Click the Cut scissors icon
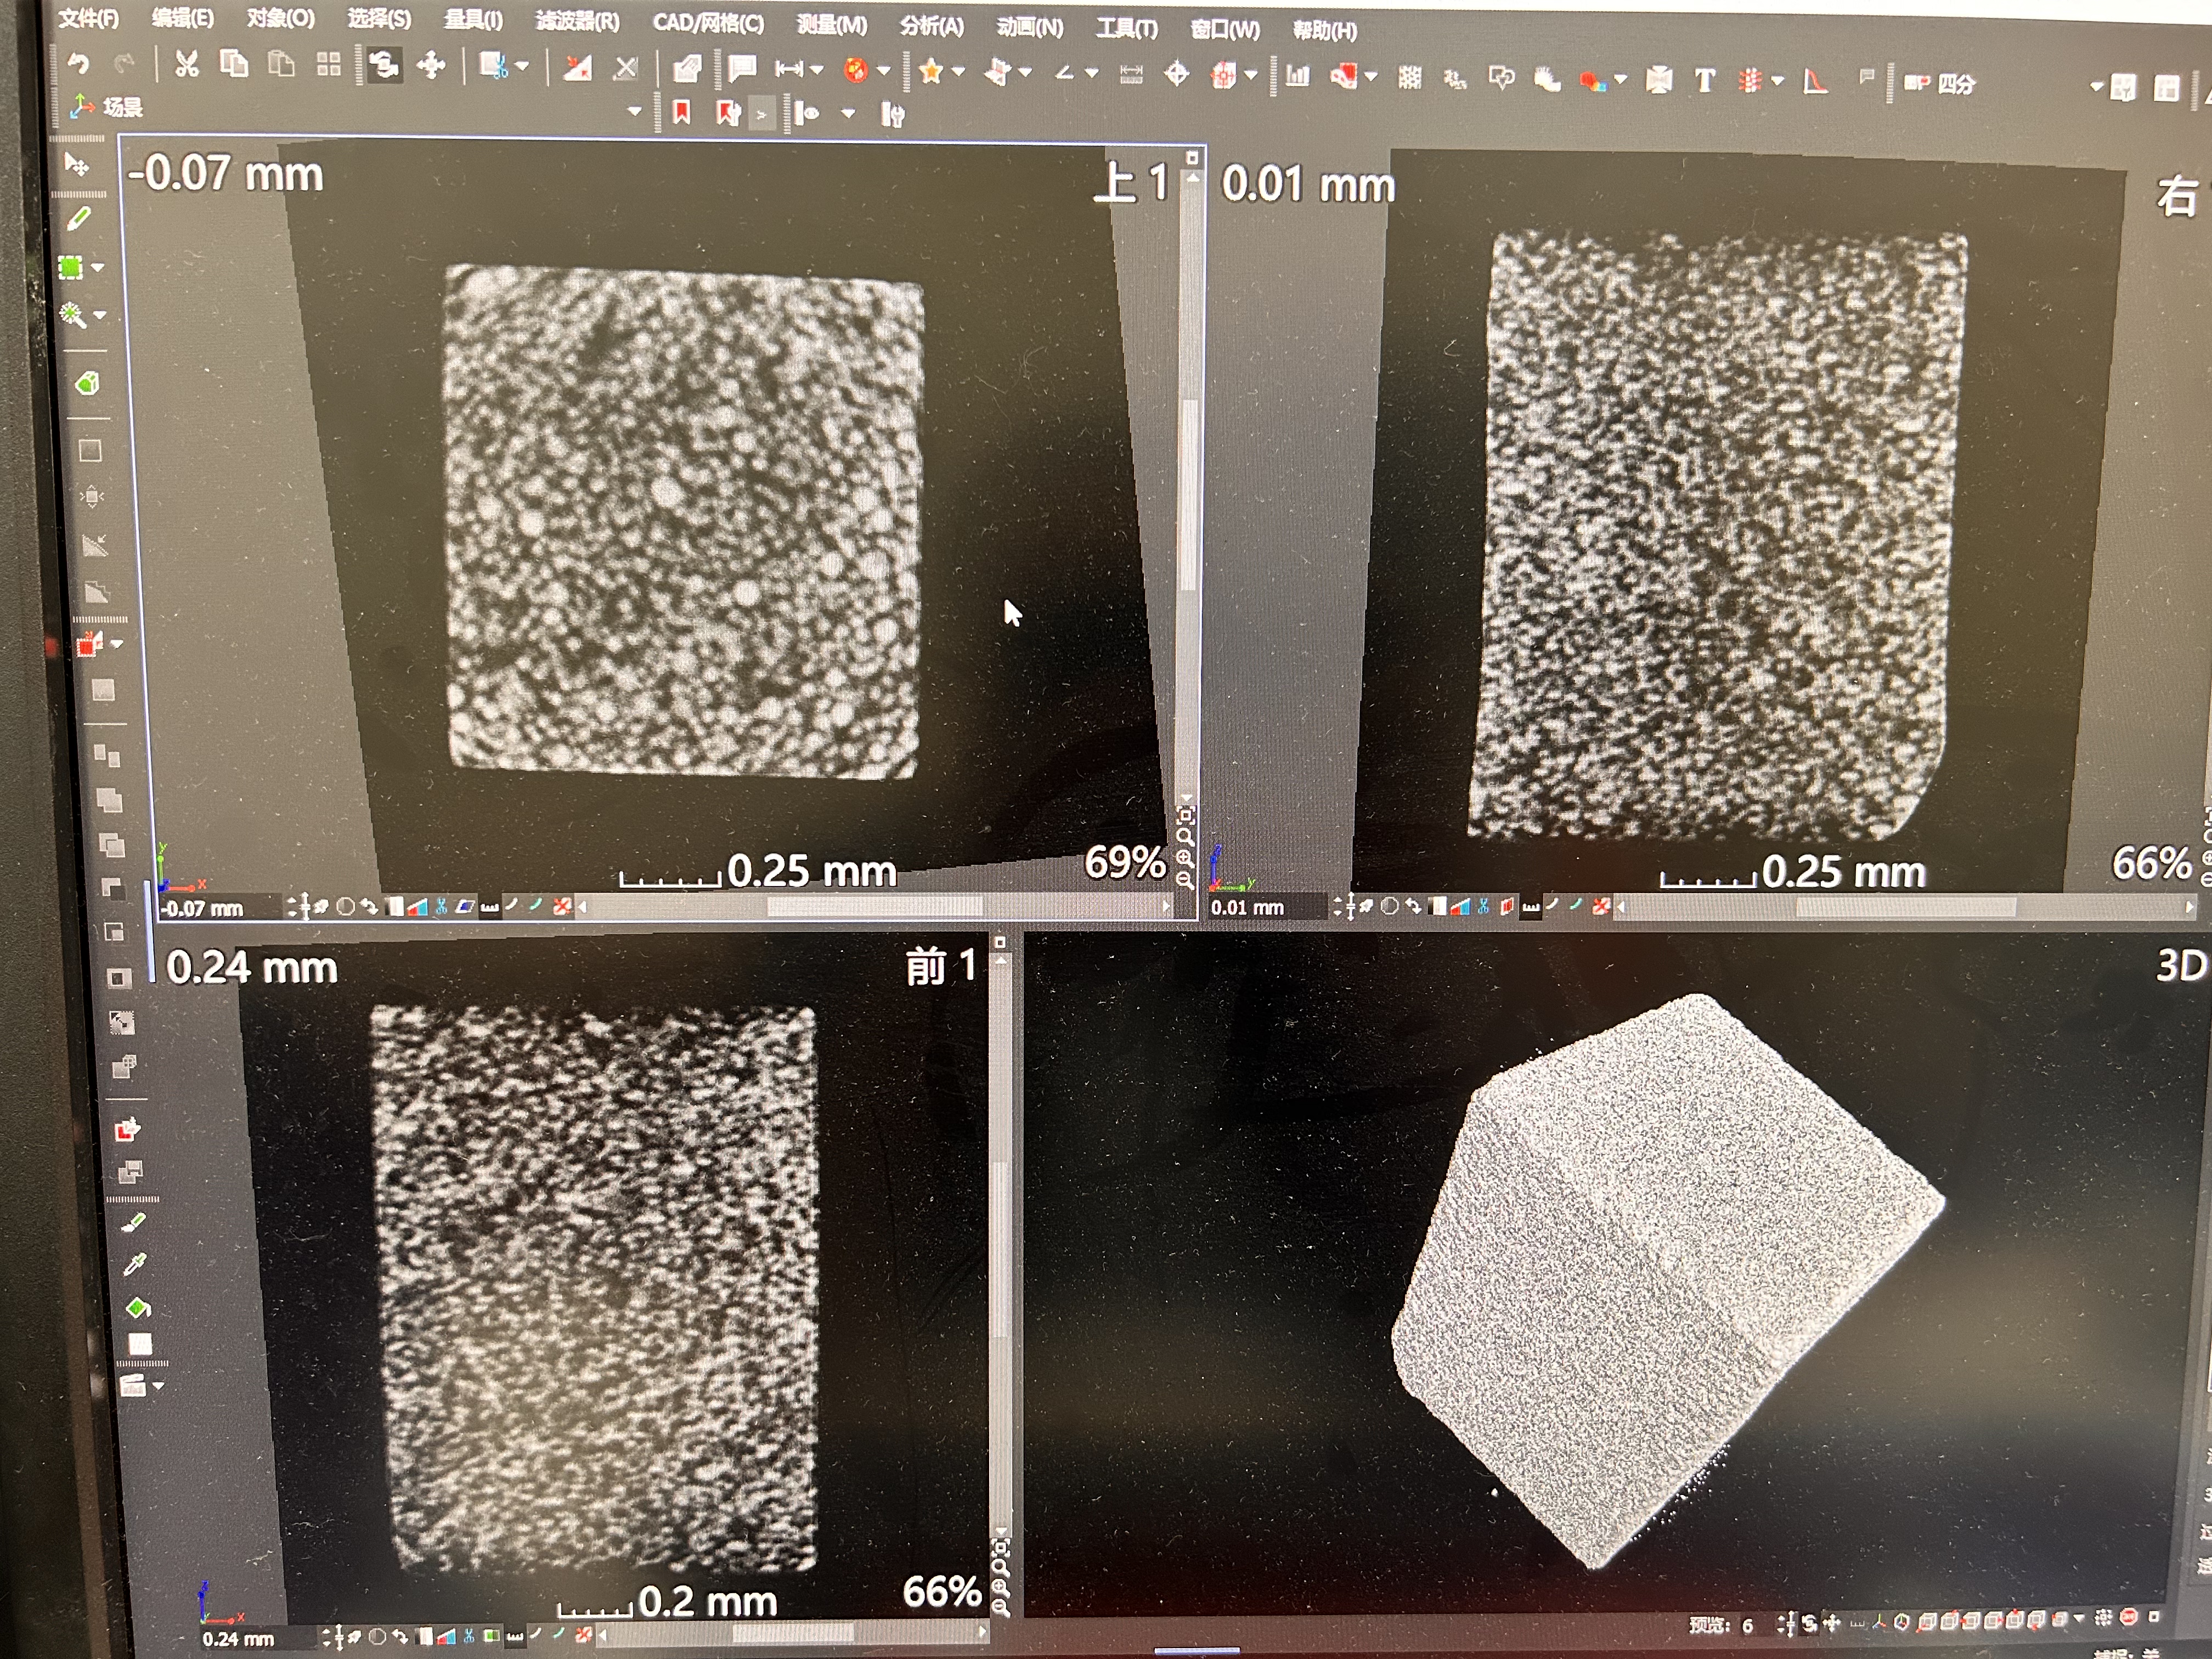 coord(186,65)
